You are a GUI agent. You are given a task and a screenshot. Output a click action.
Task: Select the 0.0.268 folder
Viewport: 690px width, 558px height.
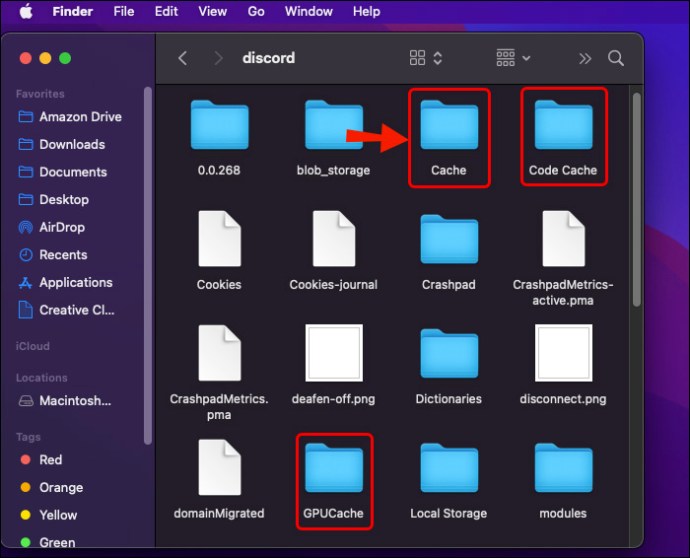pyautogui.click(x=219, y=138)
